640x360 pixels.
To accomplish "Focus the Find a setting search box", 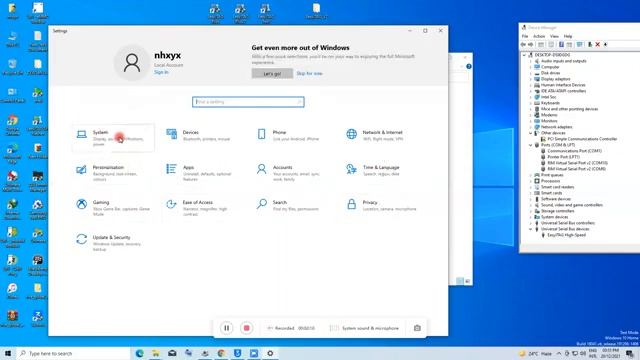I will point(248,102).
